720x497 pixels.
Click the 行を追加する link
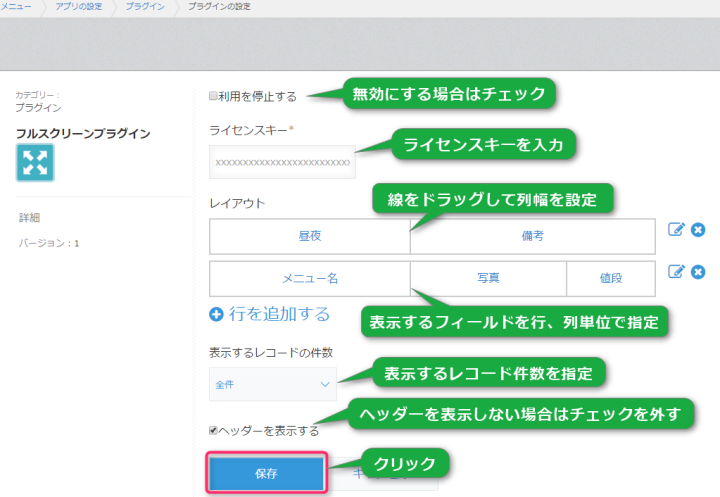point(279,314)
